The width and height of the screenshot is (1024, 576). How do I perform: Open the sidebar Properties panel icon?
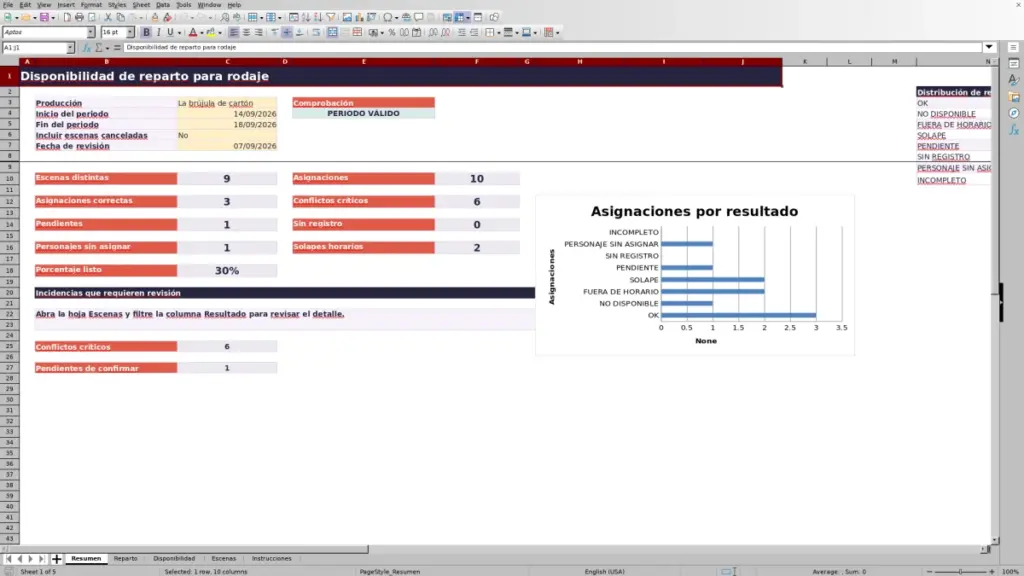click(1014, 63)
